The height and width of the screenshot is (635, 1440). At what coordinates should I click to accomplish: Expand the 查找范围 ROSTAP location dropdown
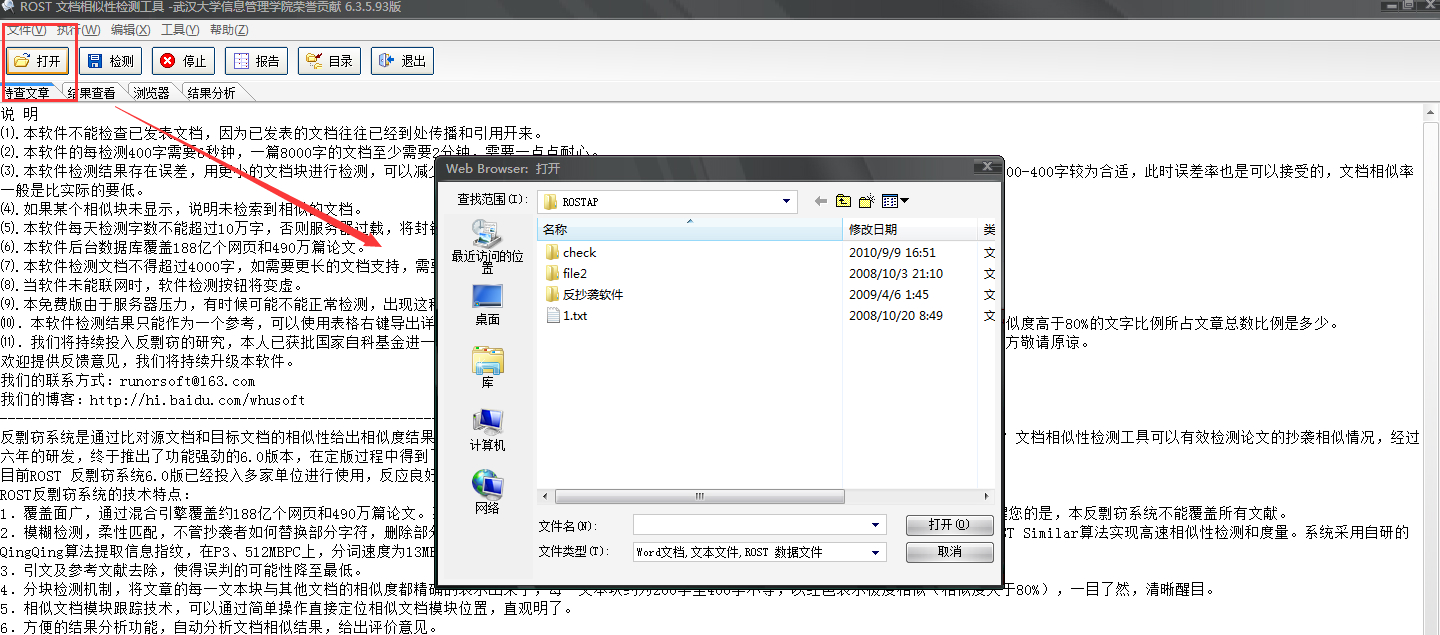click(x=788, y=201)
